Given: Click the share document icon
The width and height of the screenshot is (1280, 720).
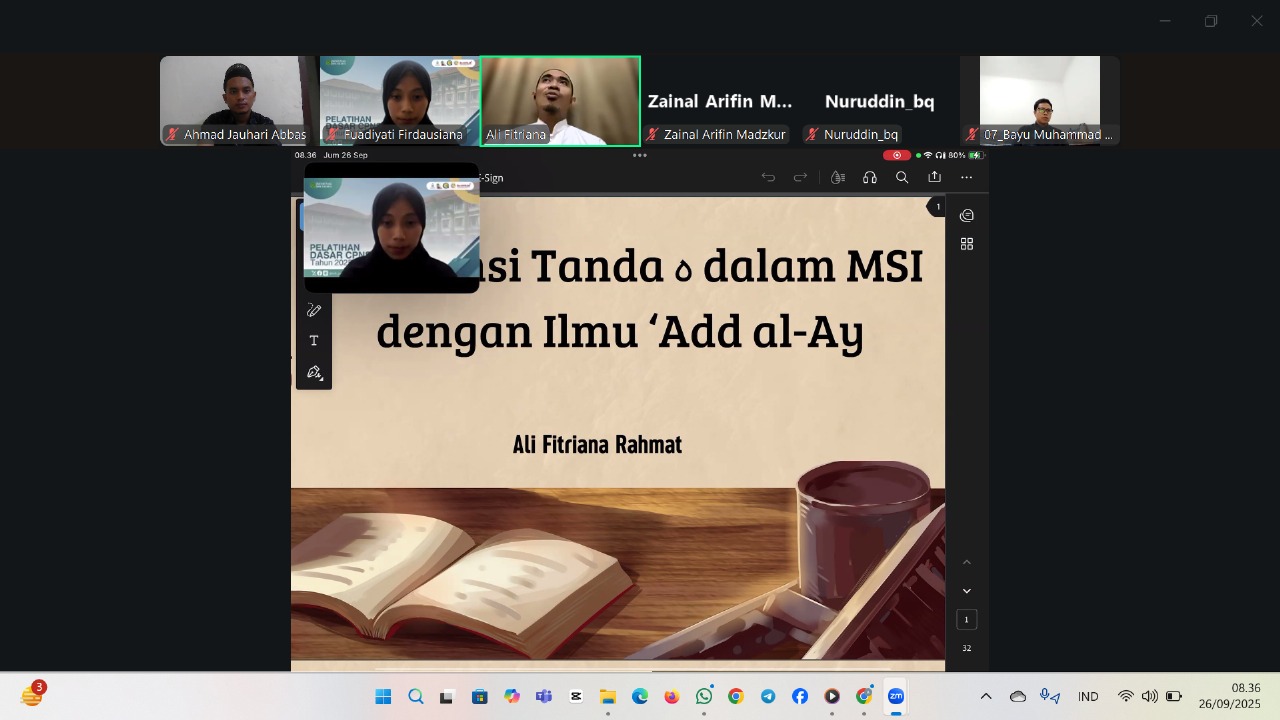Looking at the screenshot, I should pos(934,178).
